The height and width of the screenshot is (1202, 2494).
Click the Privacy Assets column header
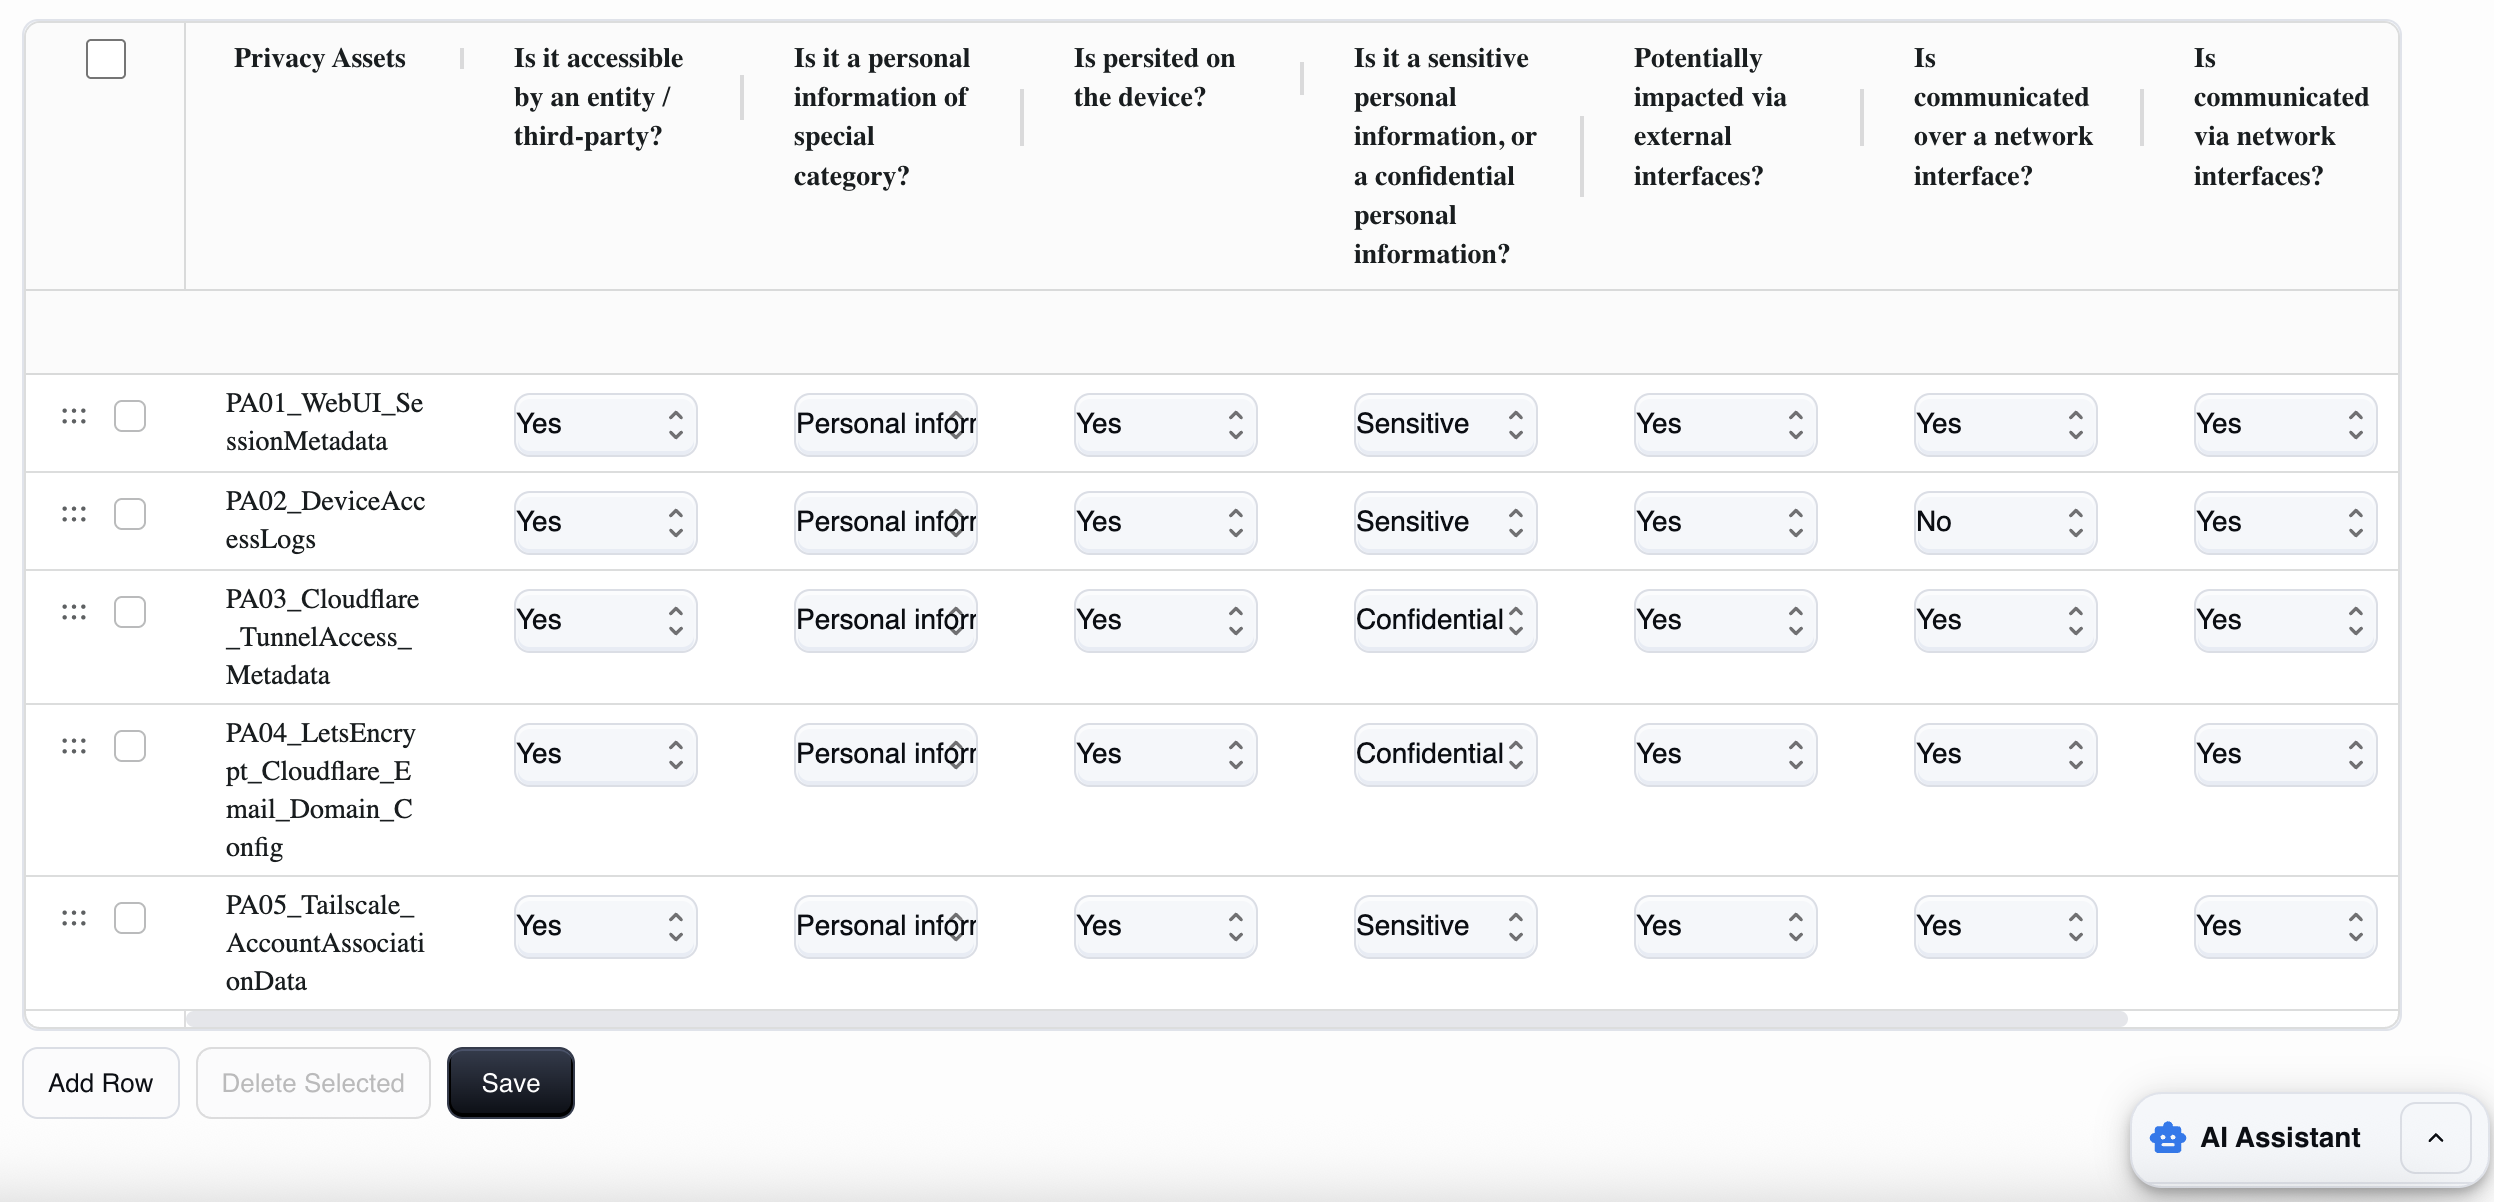pyautogui.click(x=319, y=58)
